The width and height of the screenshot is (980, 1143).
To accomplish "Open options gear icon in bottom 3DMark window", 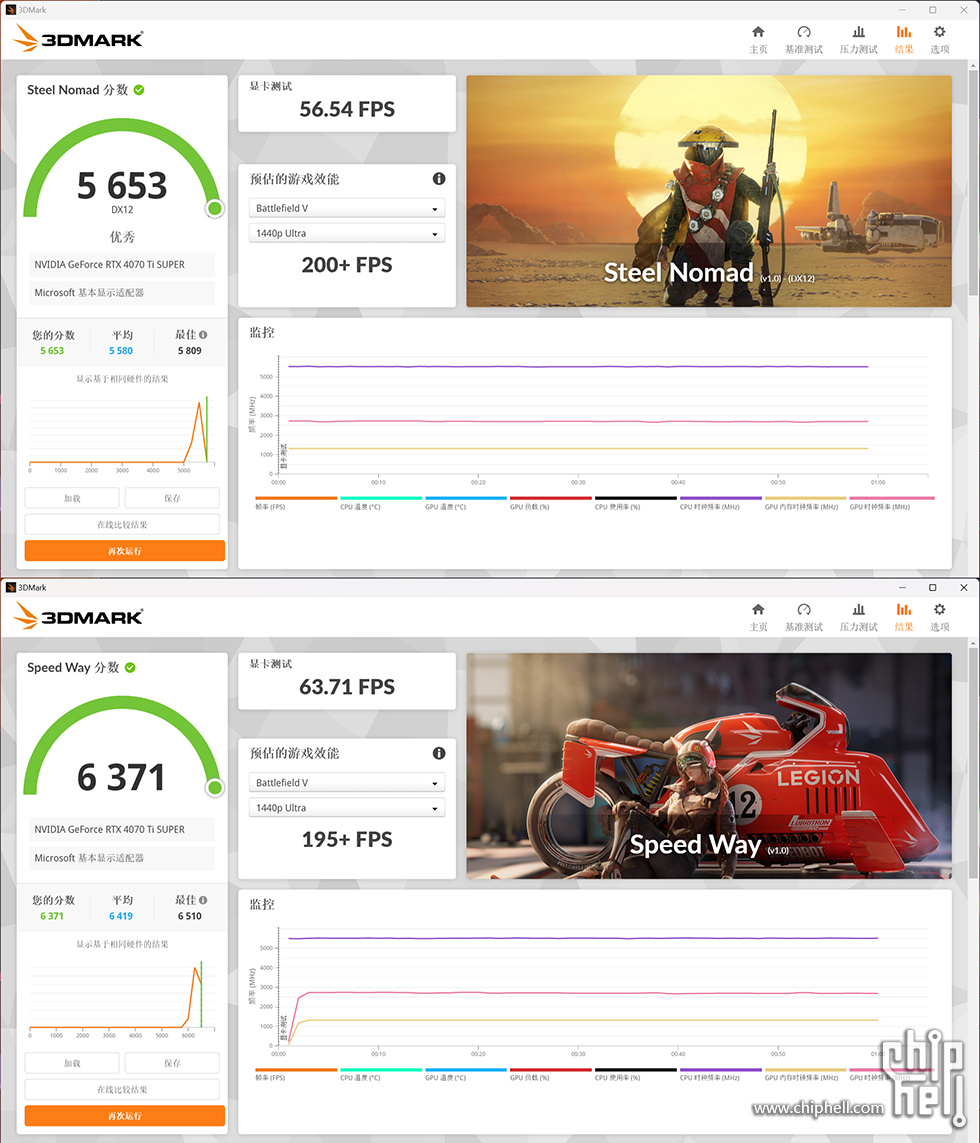I will [939, 609].
